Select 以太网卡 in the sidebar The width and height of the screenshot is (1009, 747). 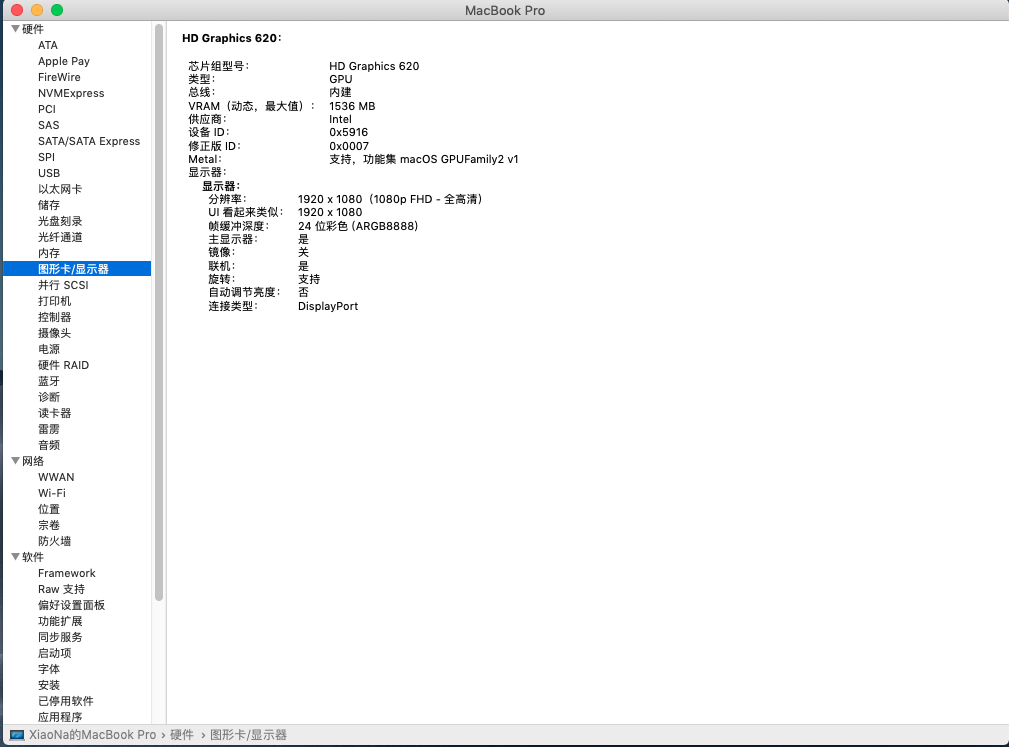pyautogui.click(x=60, y=189)
